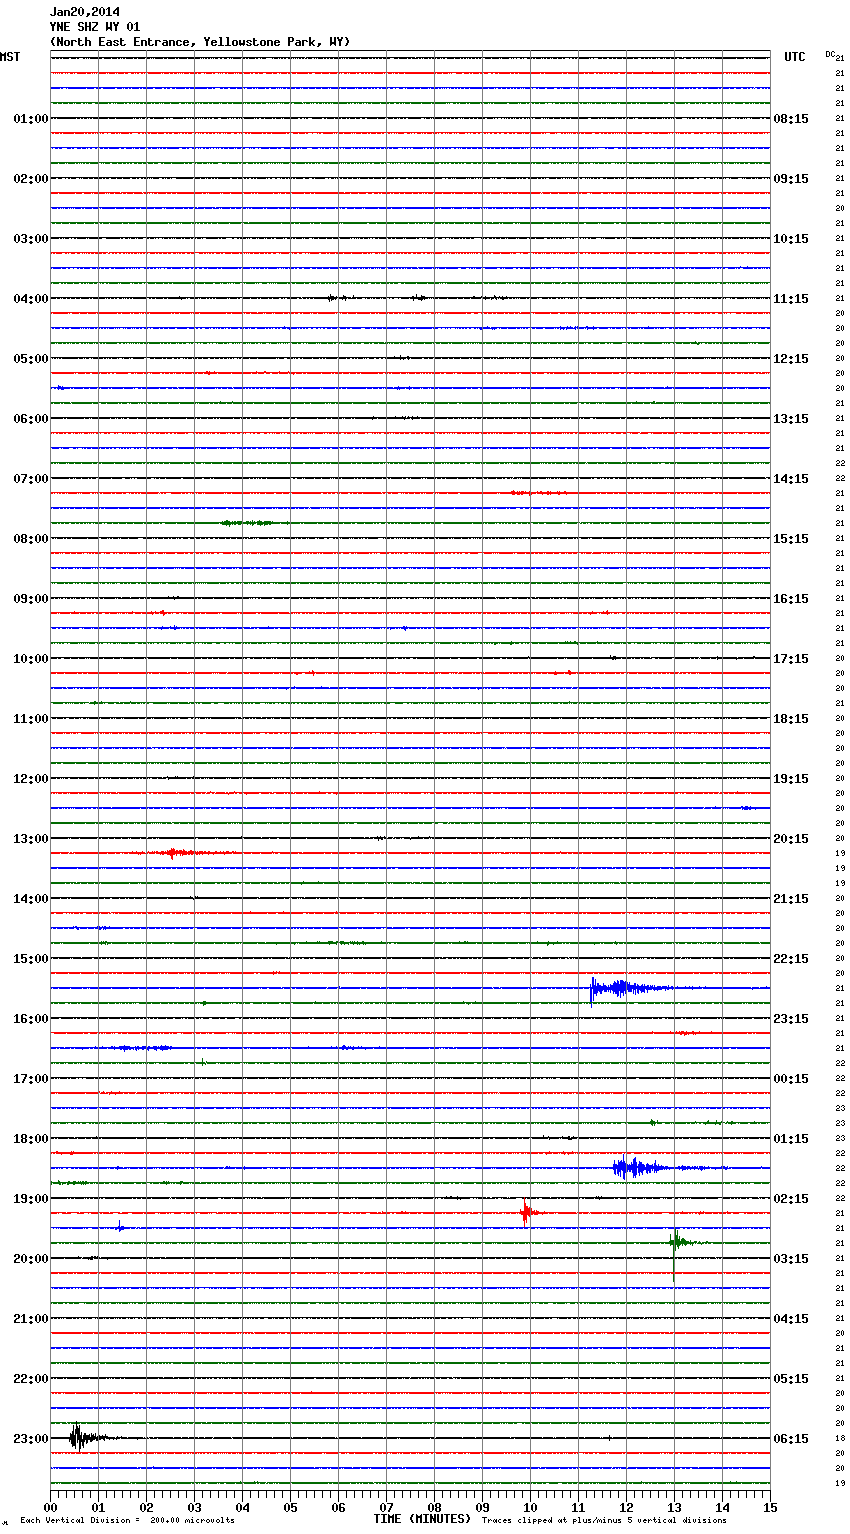The height and width of the screenshot is (1534, 850).
Task: Select the 04:00 MST time label
Action: 30,299
